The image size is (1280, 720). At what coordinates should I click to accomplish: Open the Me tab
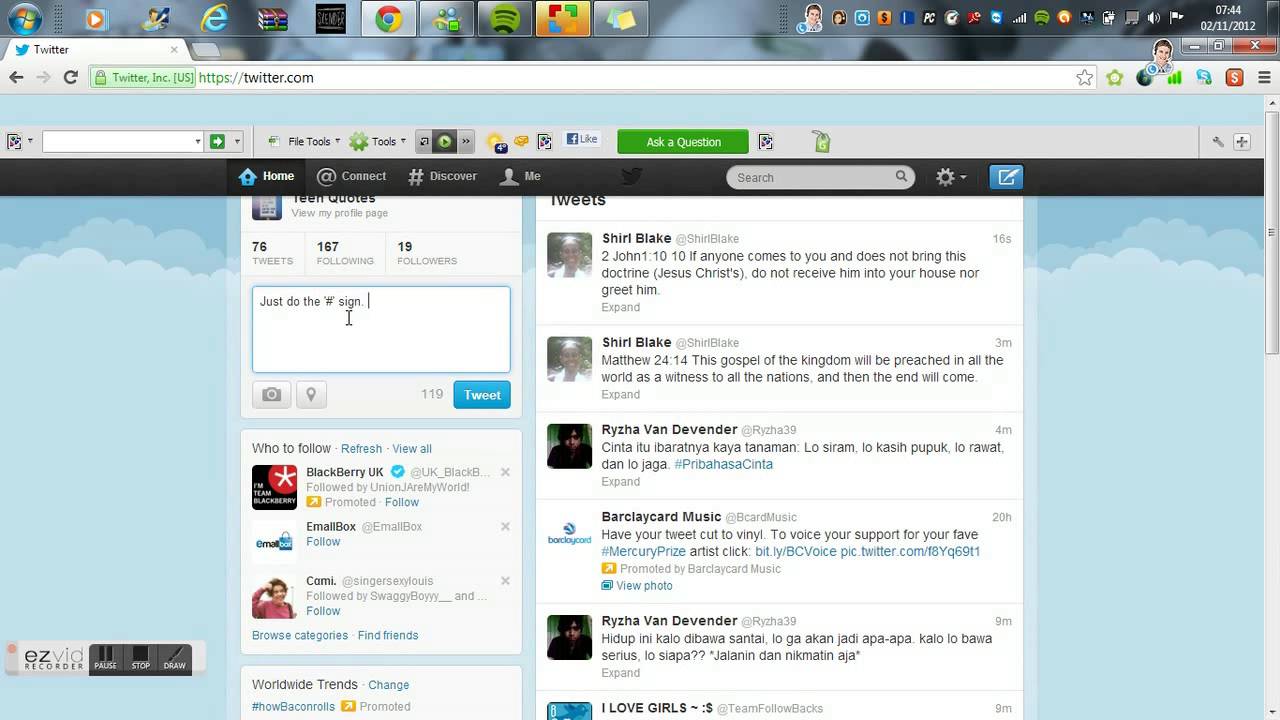(x=521, y=176)
